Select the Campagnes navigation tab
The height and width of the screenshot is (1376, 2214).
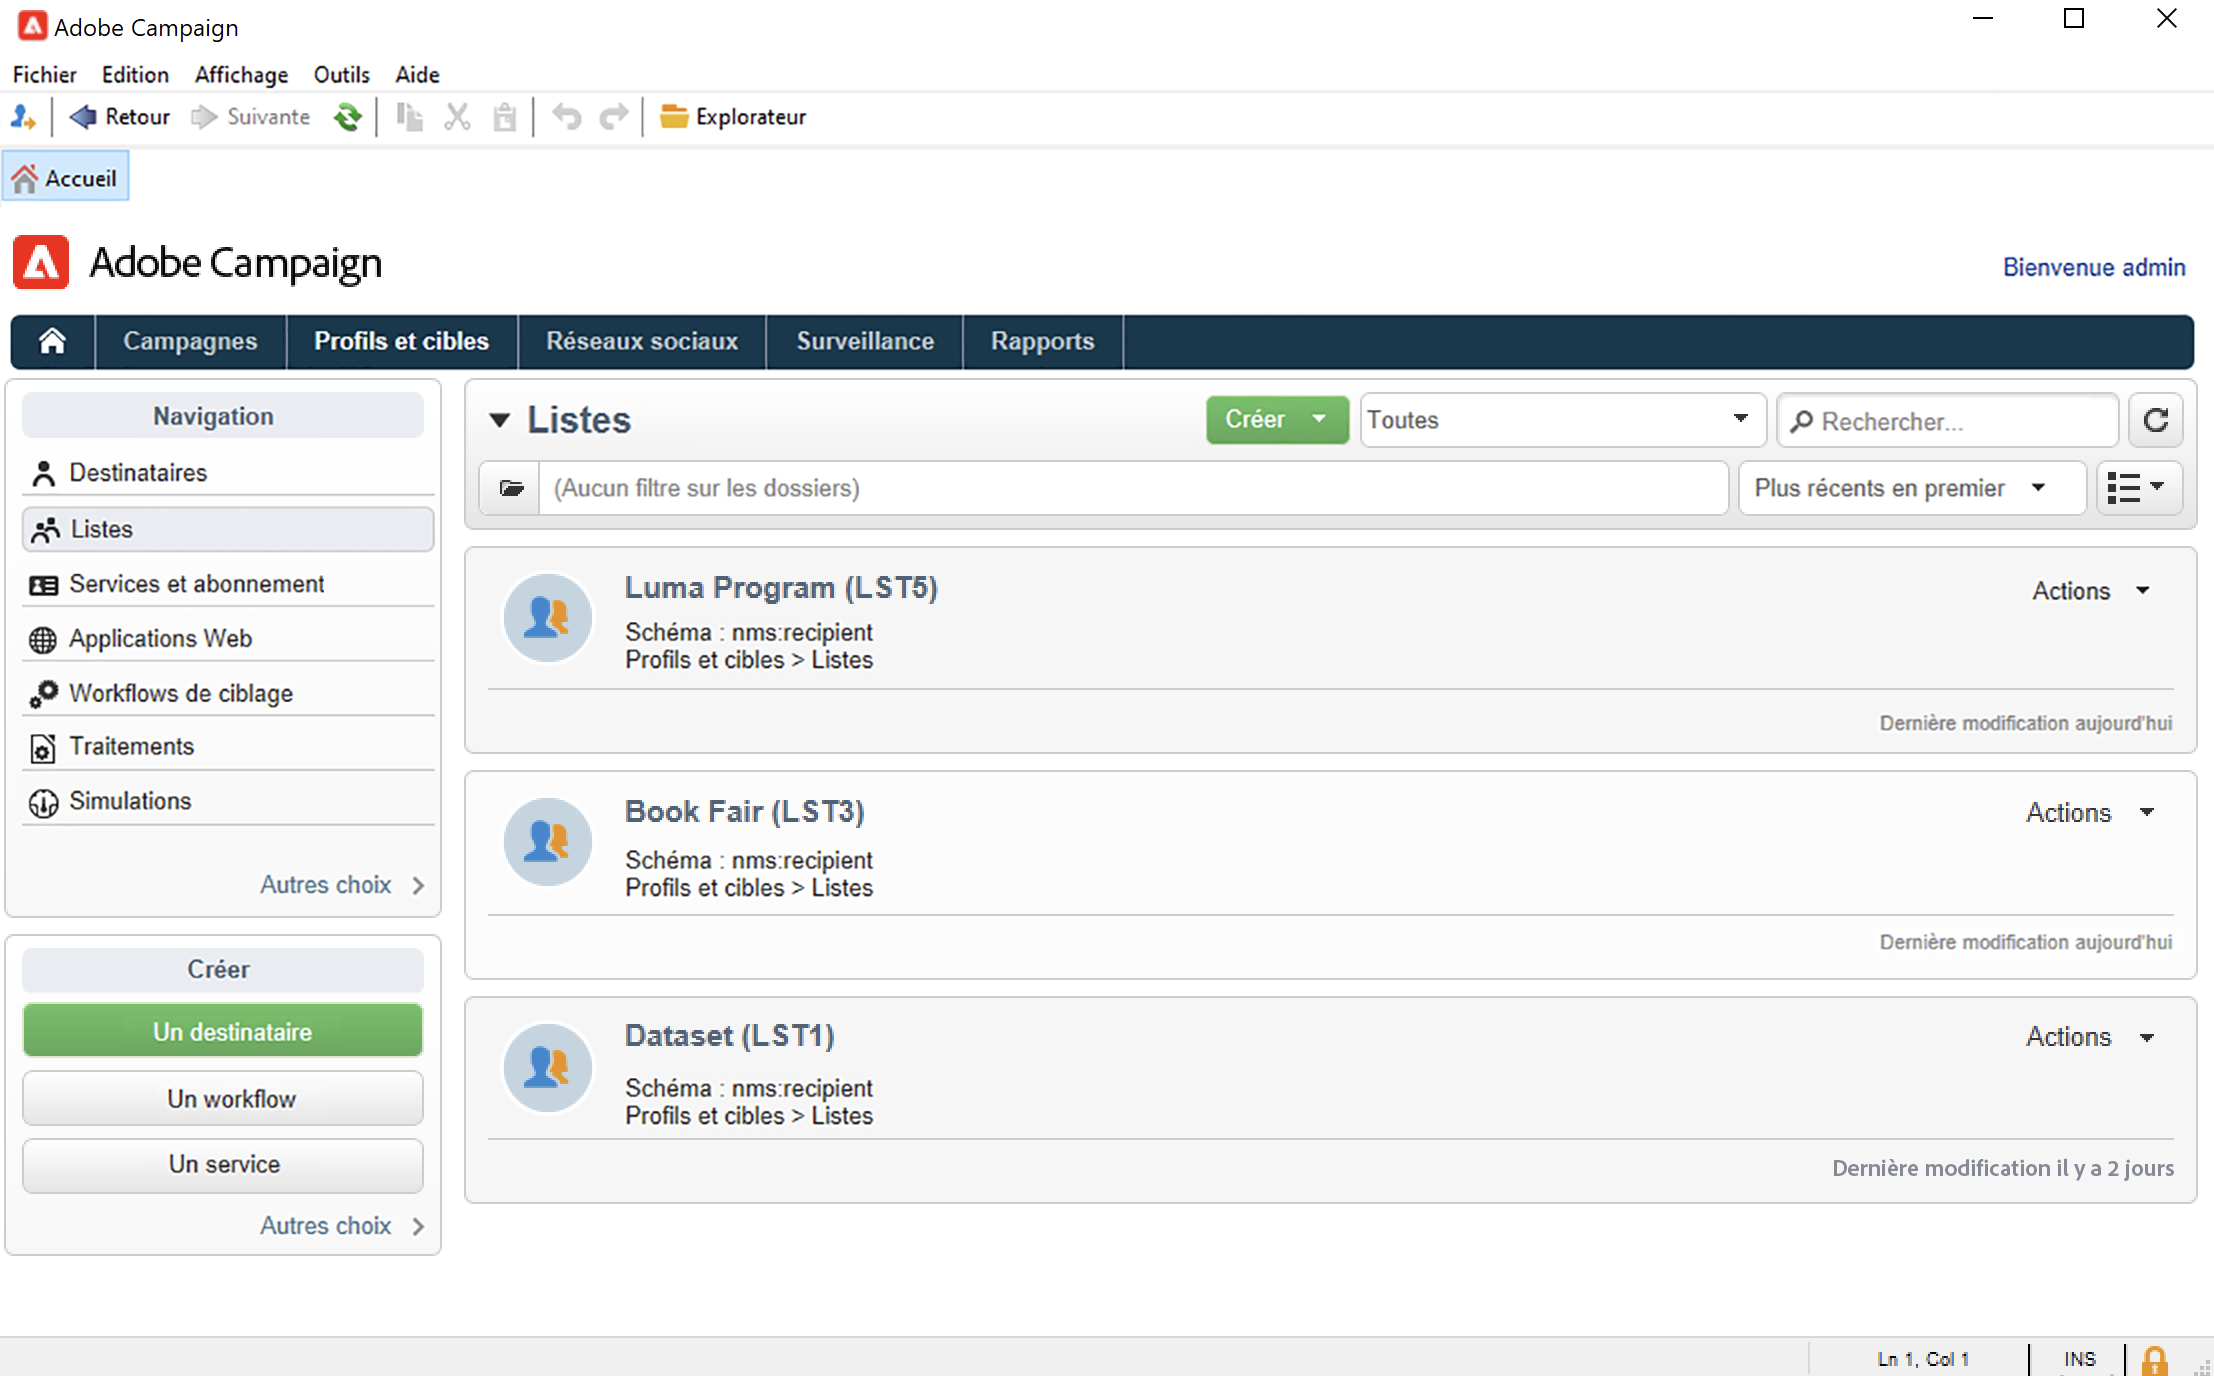189,341
